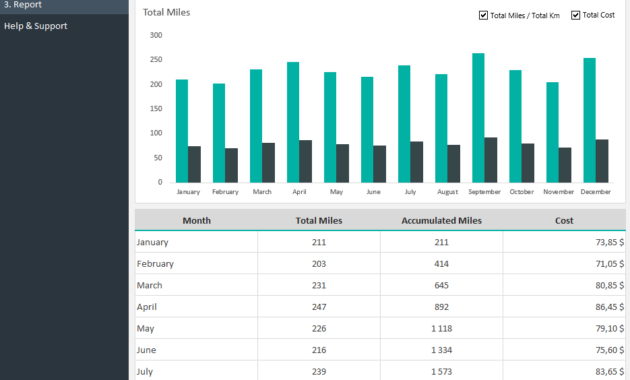Click the teal January miles bar
630x380 pixels.
(x=182, y=131)
